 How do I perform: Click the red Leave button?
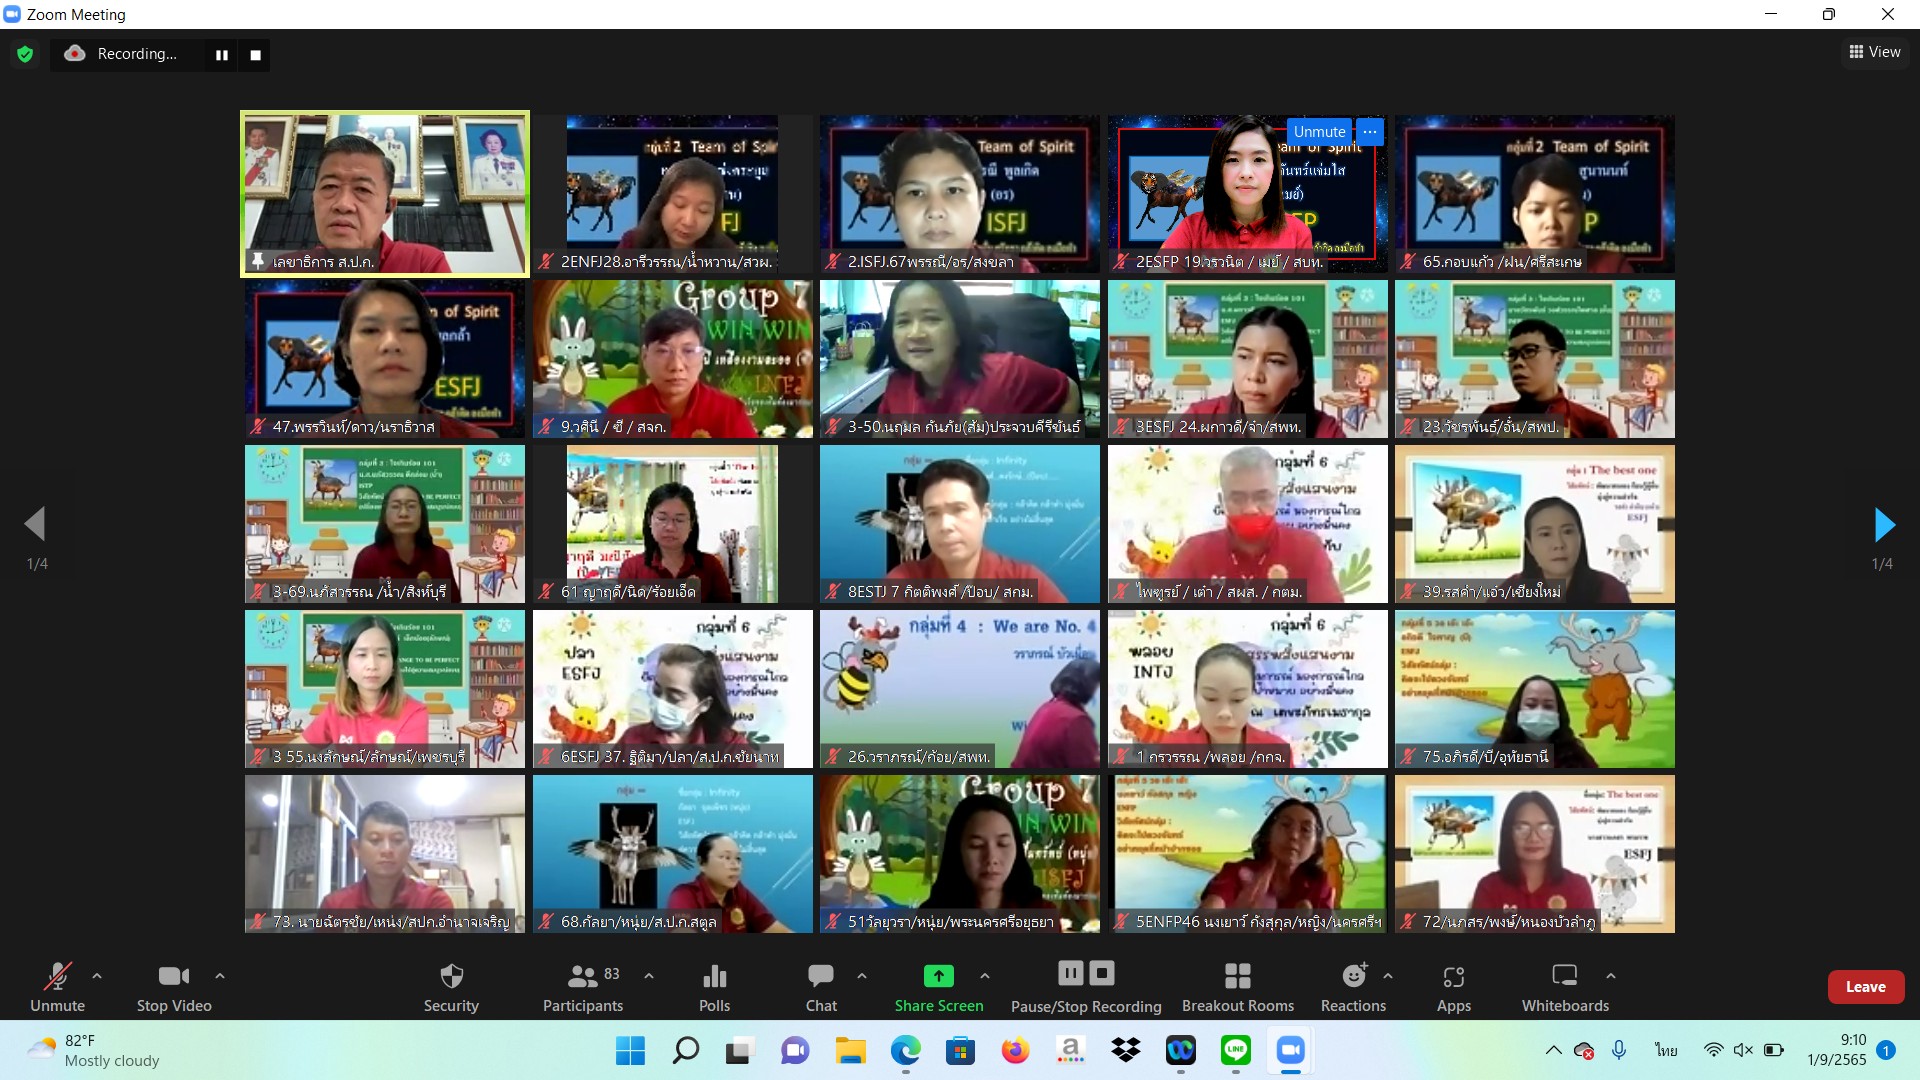[x=1865, y=986]
